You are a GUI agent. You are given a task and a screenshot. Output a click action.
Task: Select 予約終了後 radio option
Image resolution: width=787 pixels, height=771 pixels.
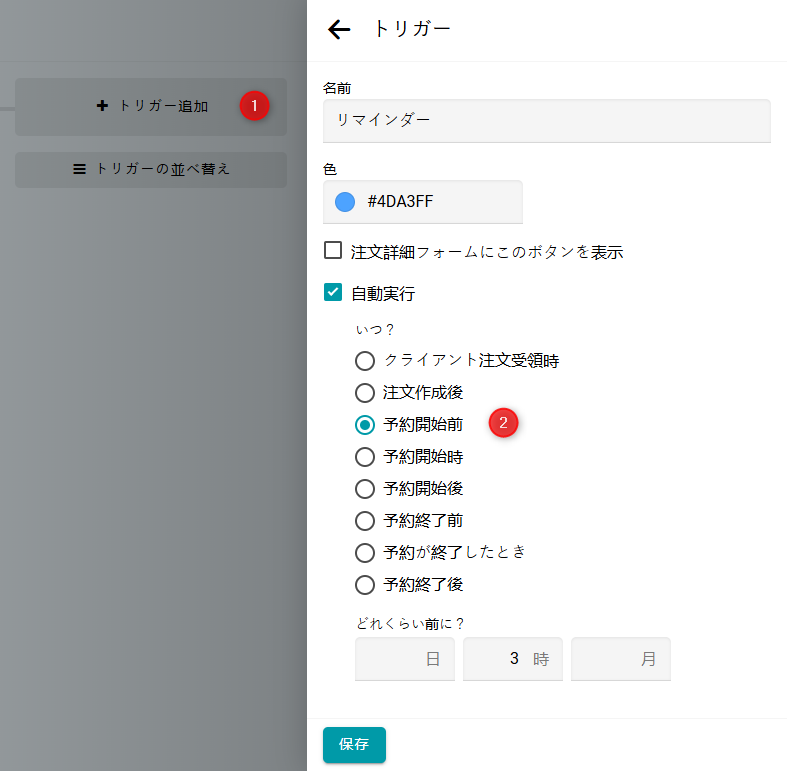tap(365, 585)
